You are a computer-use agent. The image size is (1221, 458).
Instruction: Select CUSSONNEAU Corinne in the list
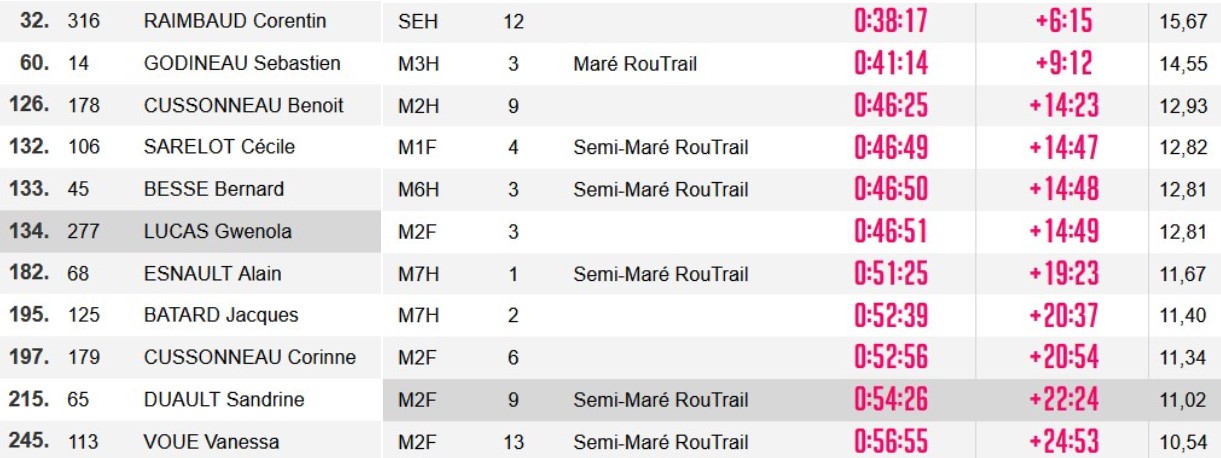[250, 357]
